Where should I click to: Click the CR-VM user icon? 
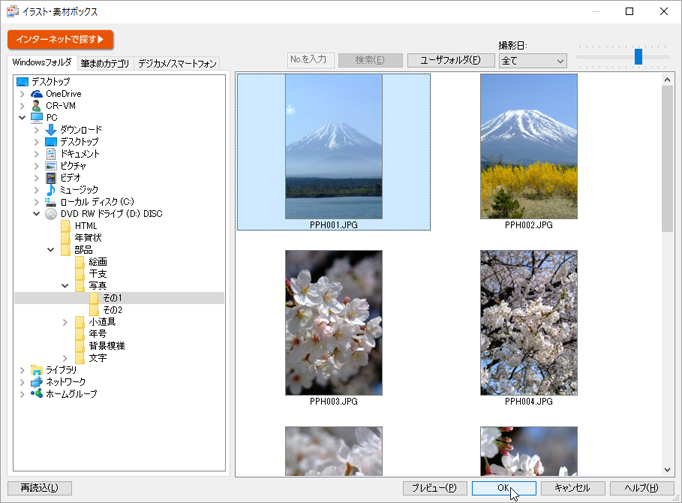37,106
